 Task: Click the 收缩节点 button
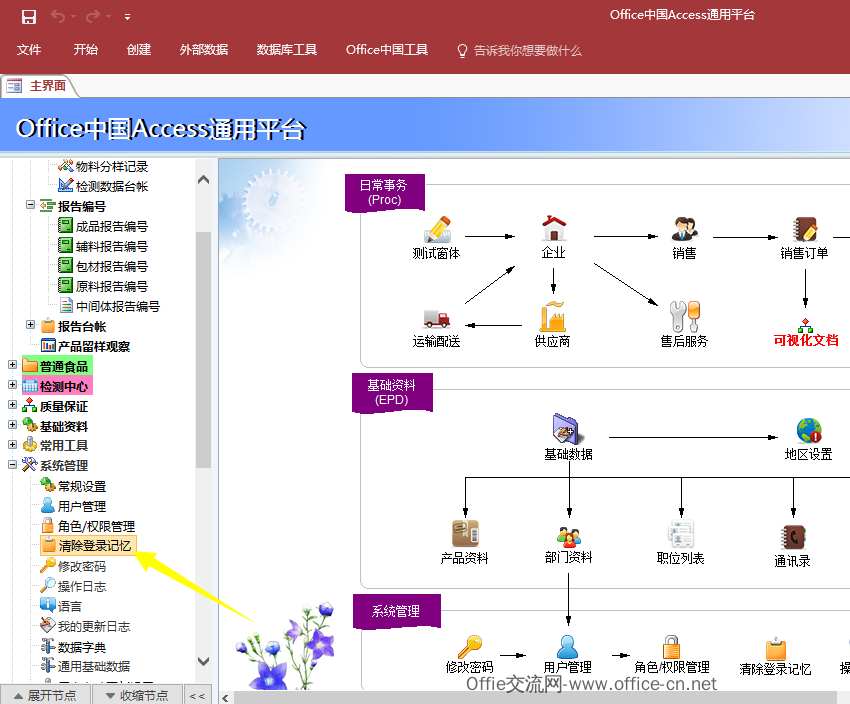(x=138, y=695)
